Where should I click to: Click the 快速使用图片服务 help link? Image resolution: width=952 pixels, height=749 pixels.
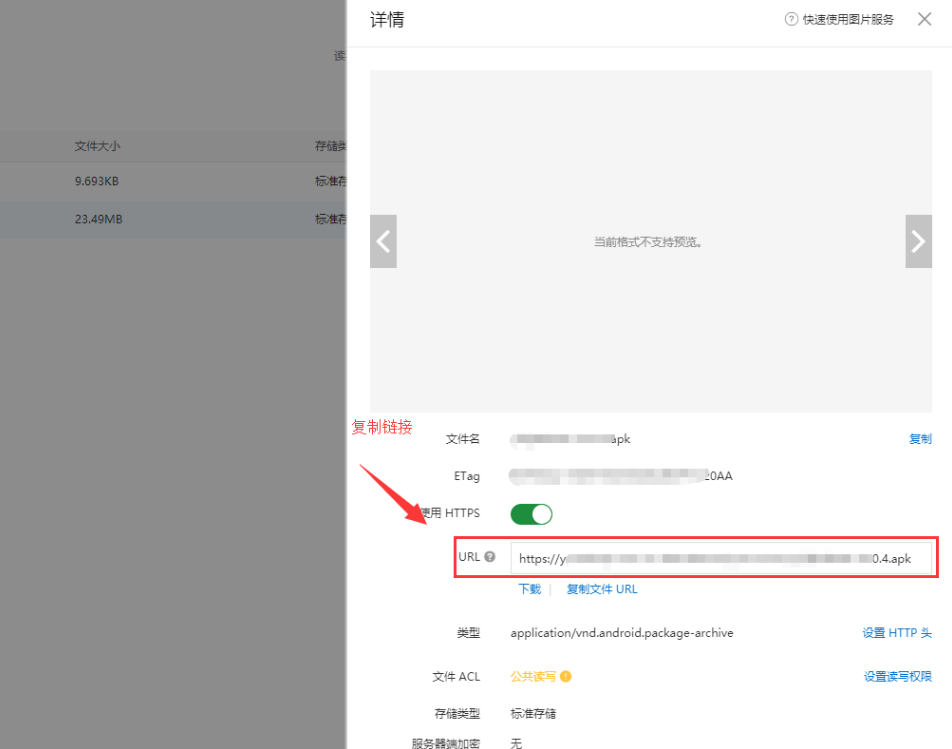848,20
